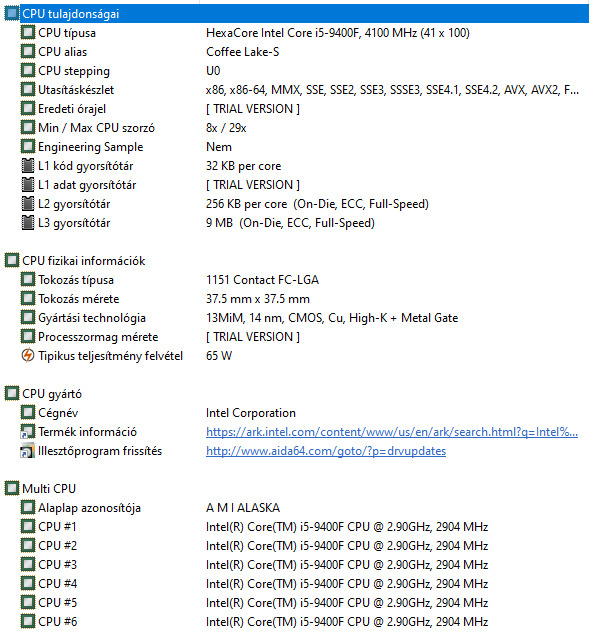The image size is (604, 641).
Task: Click the chip icon beside 'CPU #1'
Action: point(28,527)
